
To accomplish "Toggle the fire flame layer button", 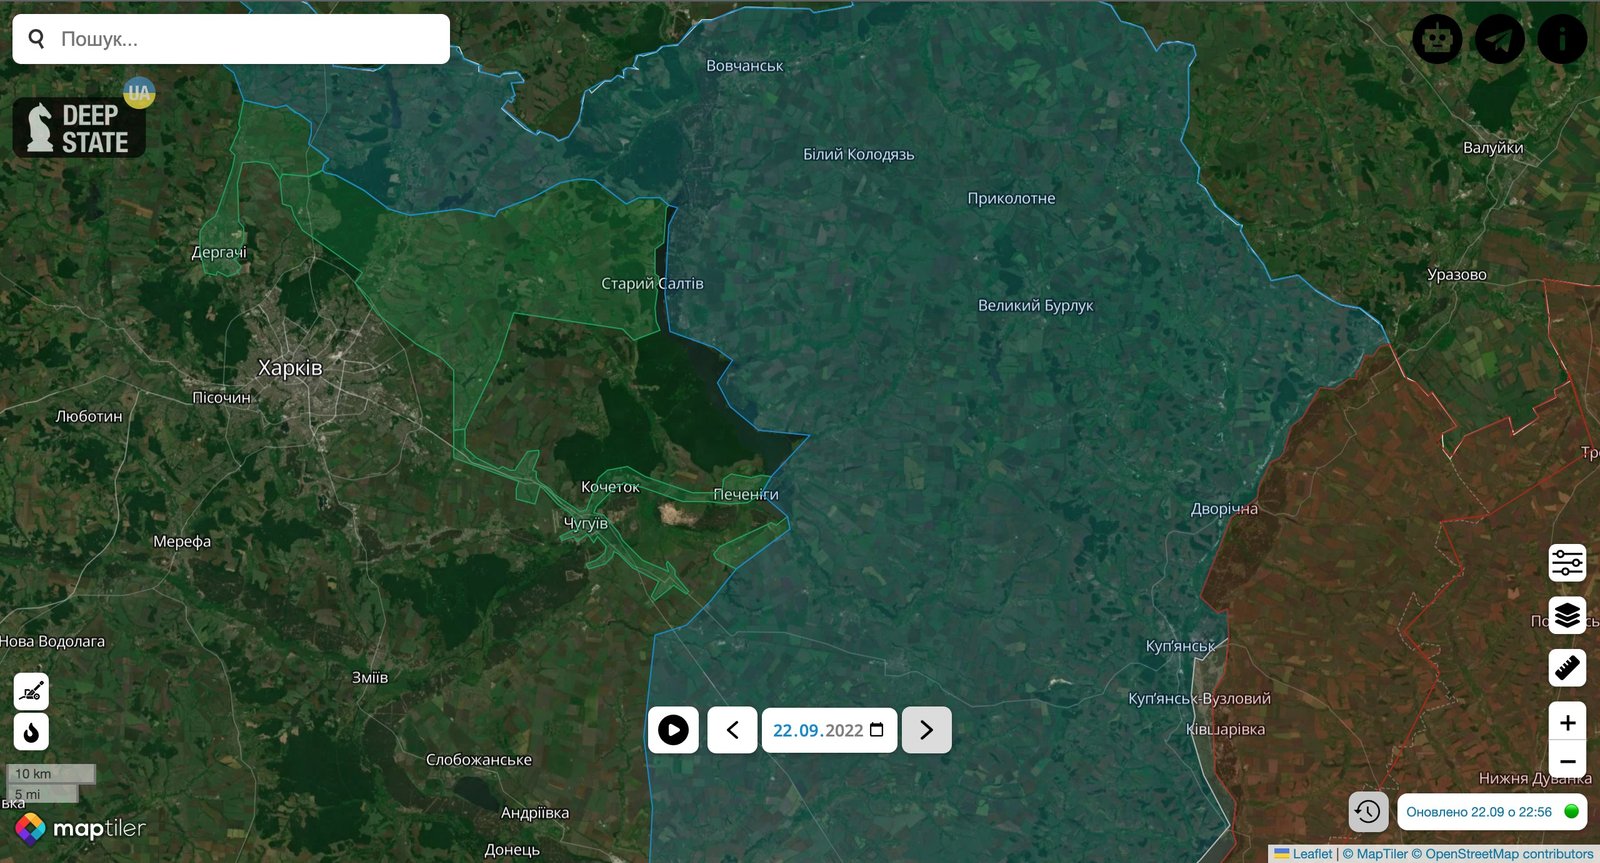I will [31, 732].
